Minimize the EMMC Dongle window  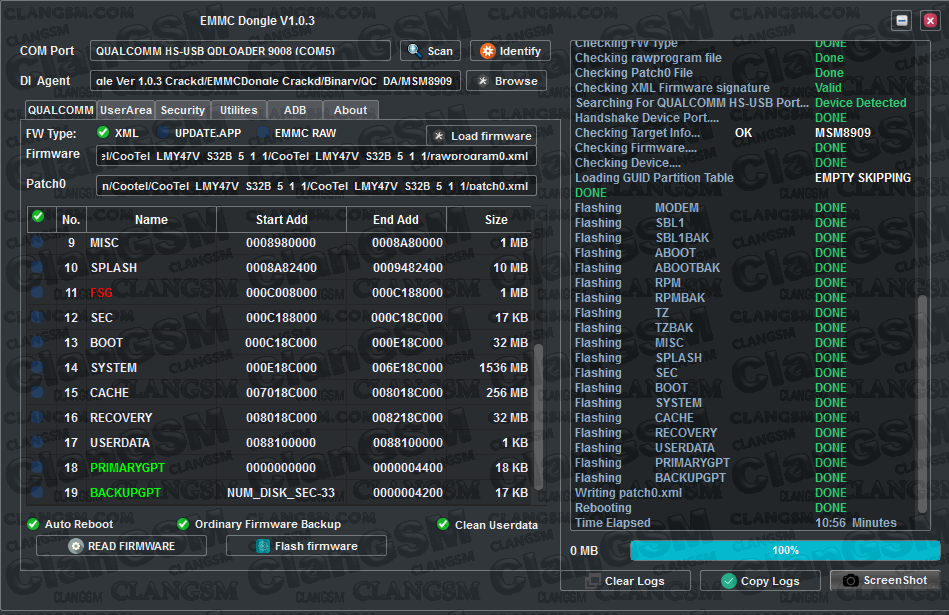pos(902,21)
